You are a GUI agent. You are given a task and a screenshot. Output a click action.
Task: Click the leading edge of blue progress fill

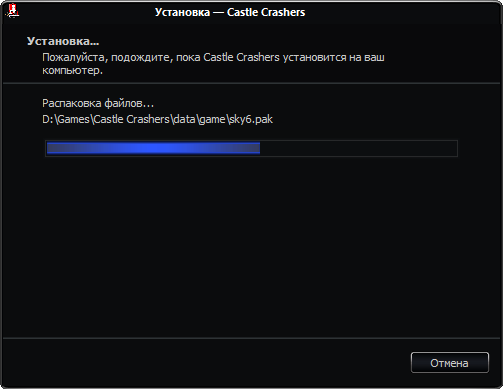pyautogui.click(x=259, y=148)
